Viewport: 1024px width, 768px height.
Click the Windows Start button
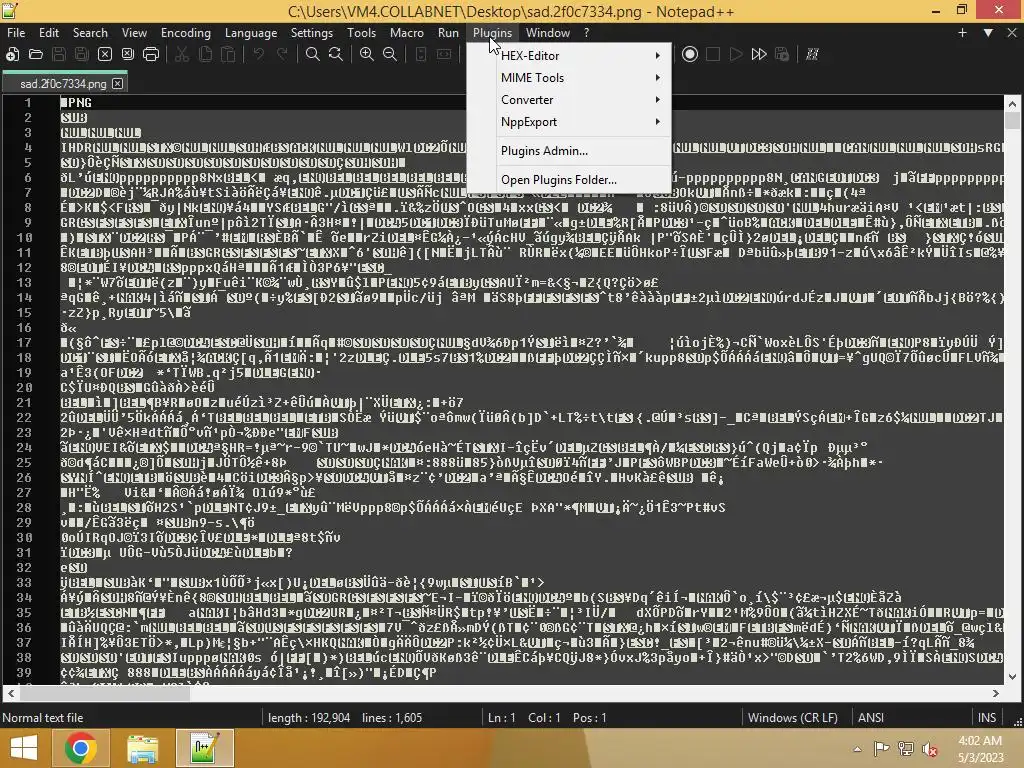[x=24, y=748]
